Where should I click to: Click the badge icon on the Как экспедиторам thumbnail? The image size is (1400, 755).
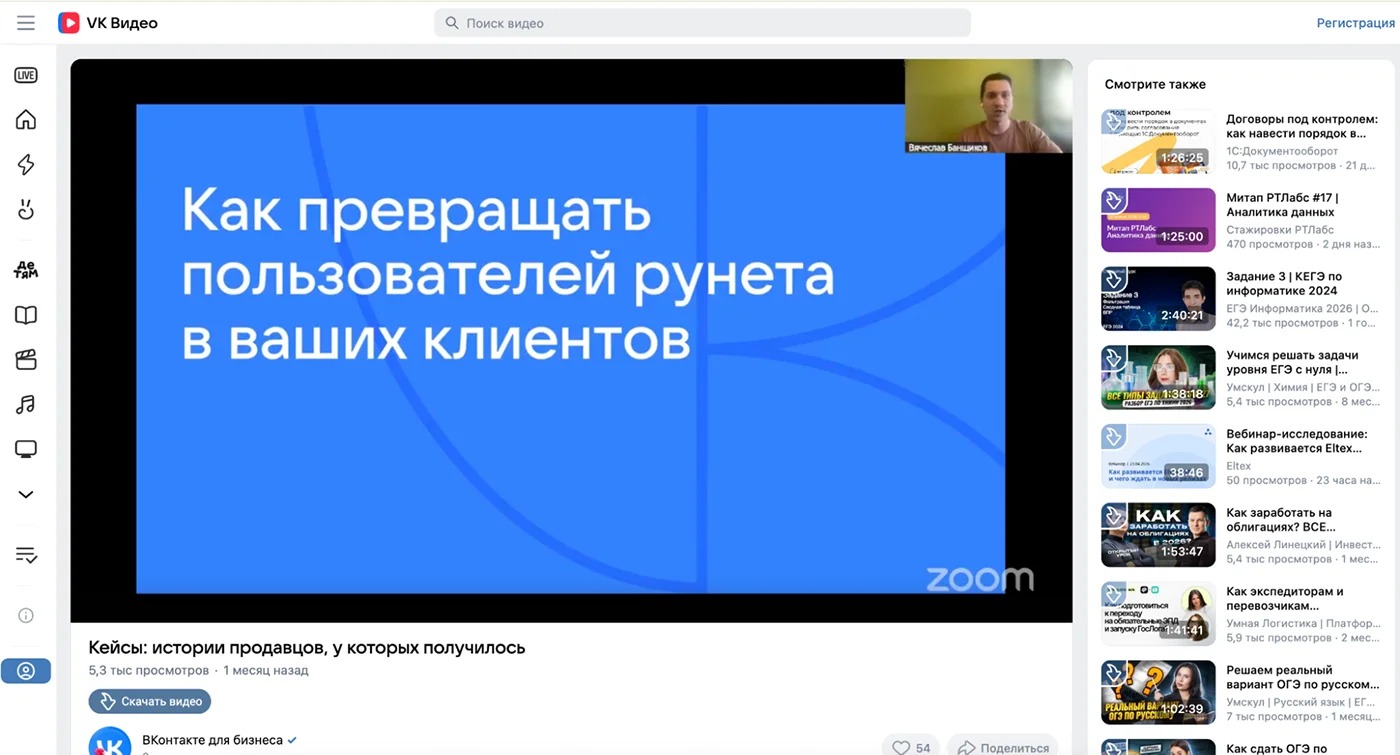(x=1113, y=593)
